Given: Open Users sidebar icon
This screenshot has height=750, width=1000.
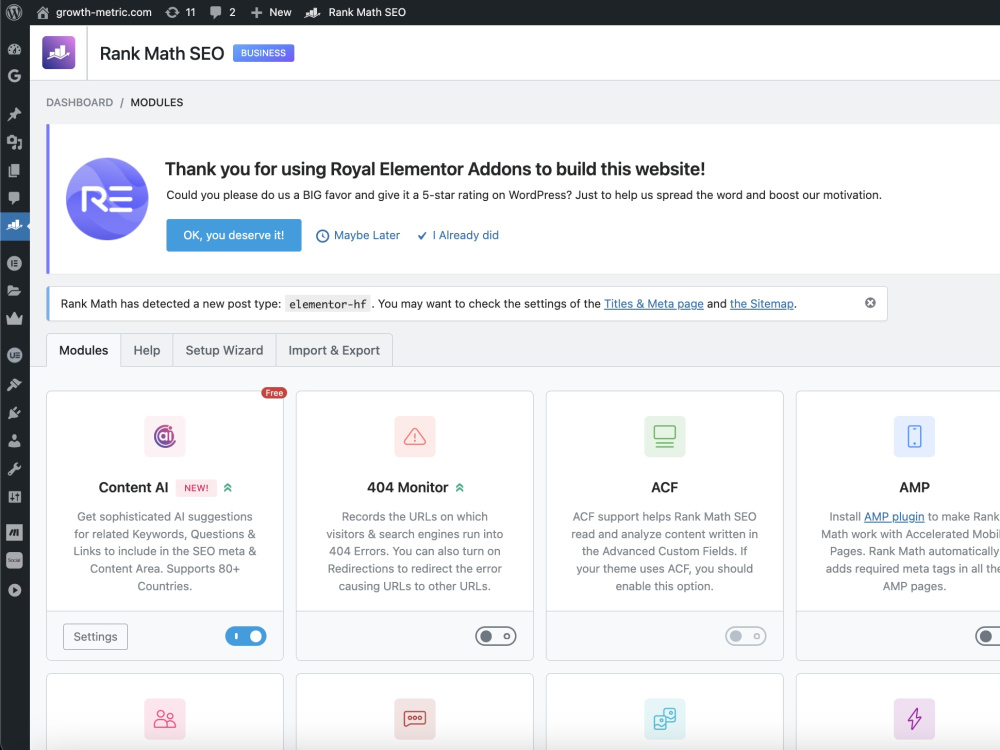Looking at the screenshot, I should [14, 441].
